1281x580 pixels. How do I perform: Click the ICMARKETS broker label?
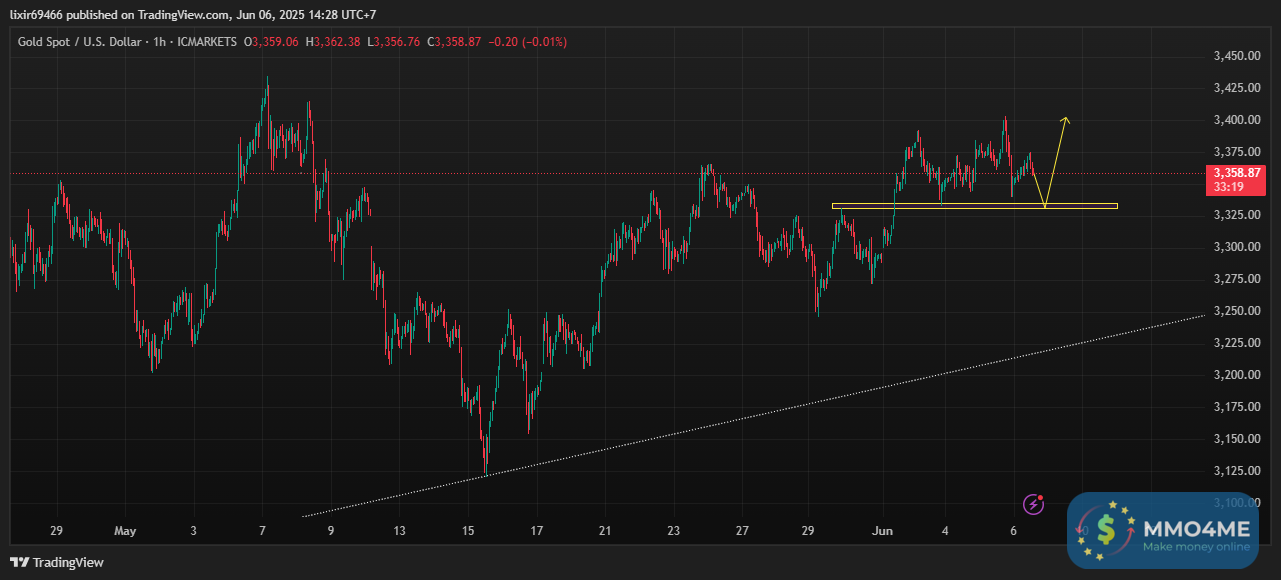206,42
